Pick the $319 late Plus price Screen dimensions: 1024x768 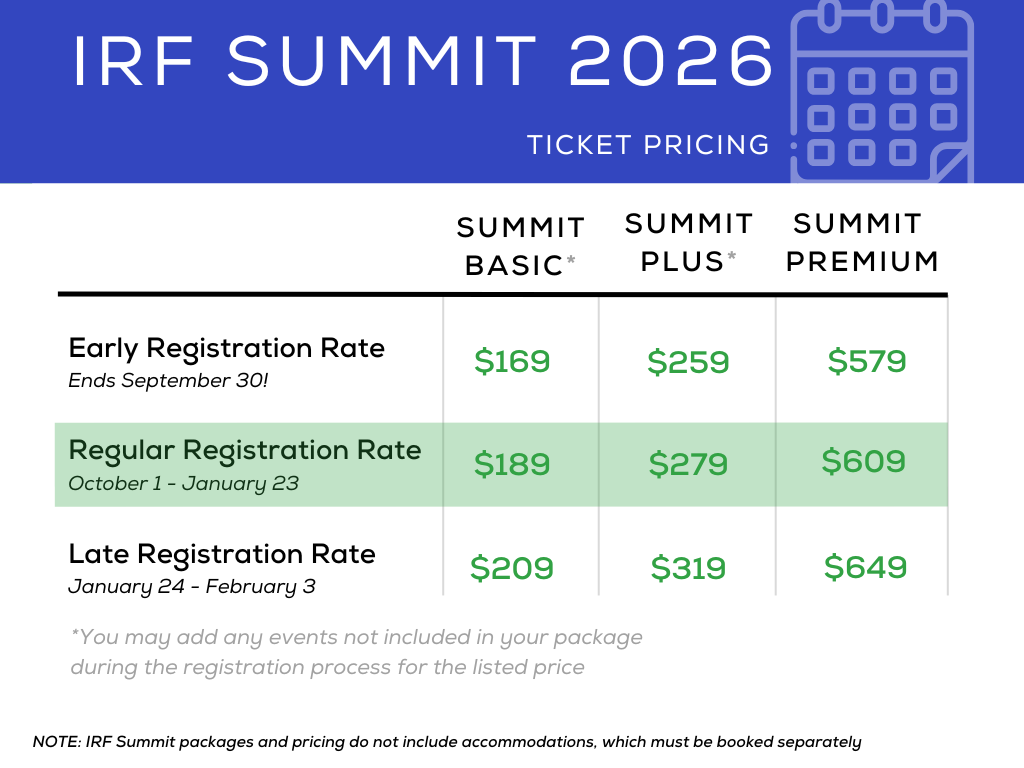[688, 569]
